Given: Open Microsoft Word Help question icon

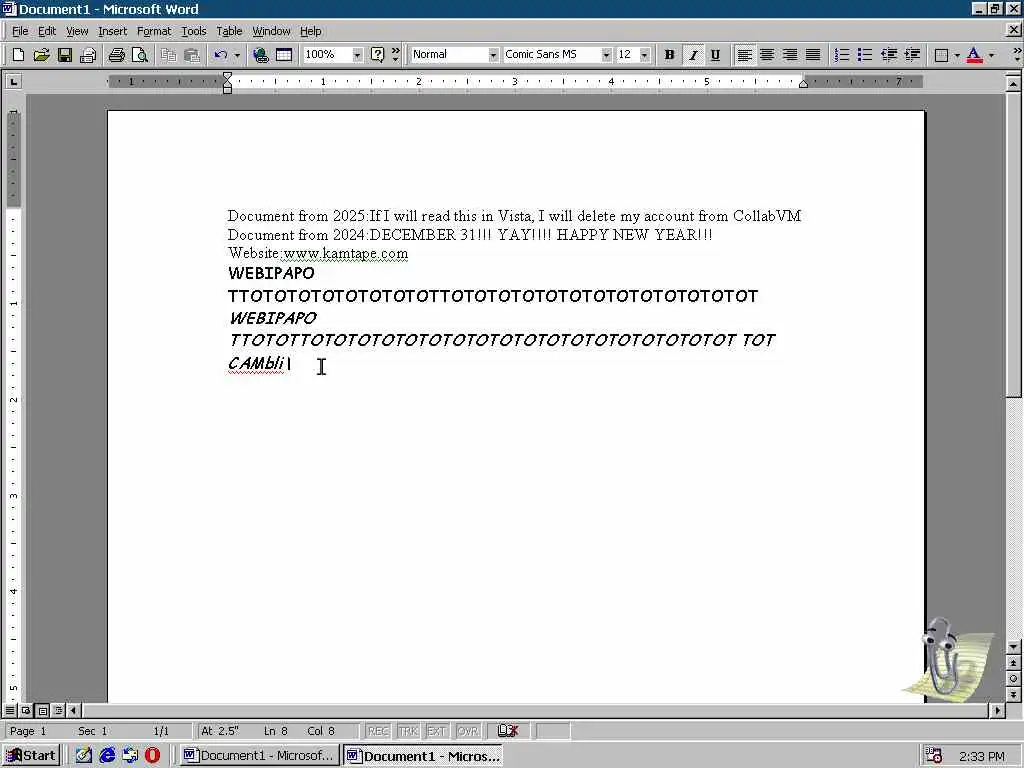Looking at the screenshot, I should (377, 55).
